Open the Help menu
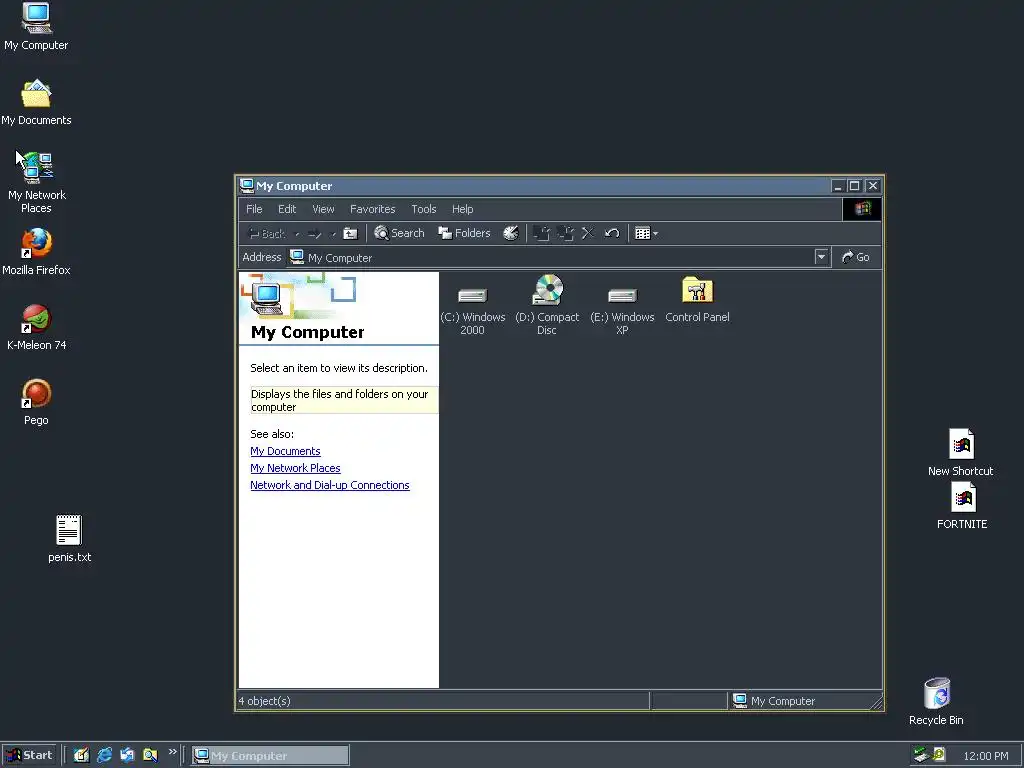This screenshot has width=1024, height=768. (462, 209)
